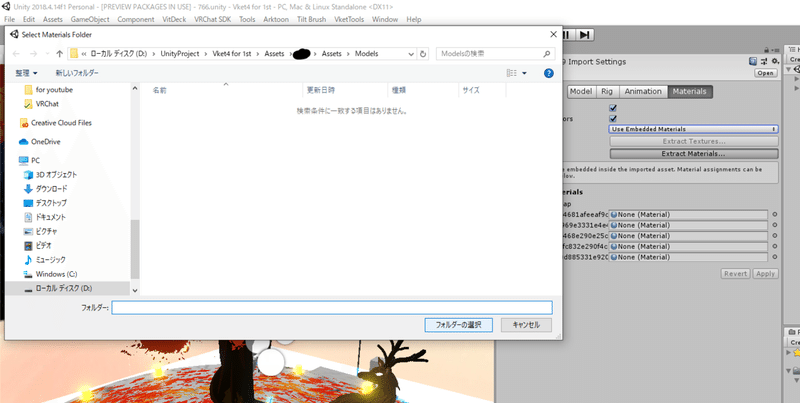Click the forward arrow in folder dialog
This screenshot has width=800, height=403.
point(33,54)
